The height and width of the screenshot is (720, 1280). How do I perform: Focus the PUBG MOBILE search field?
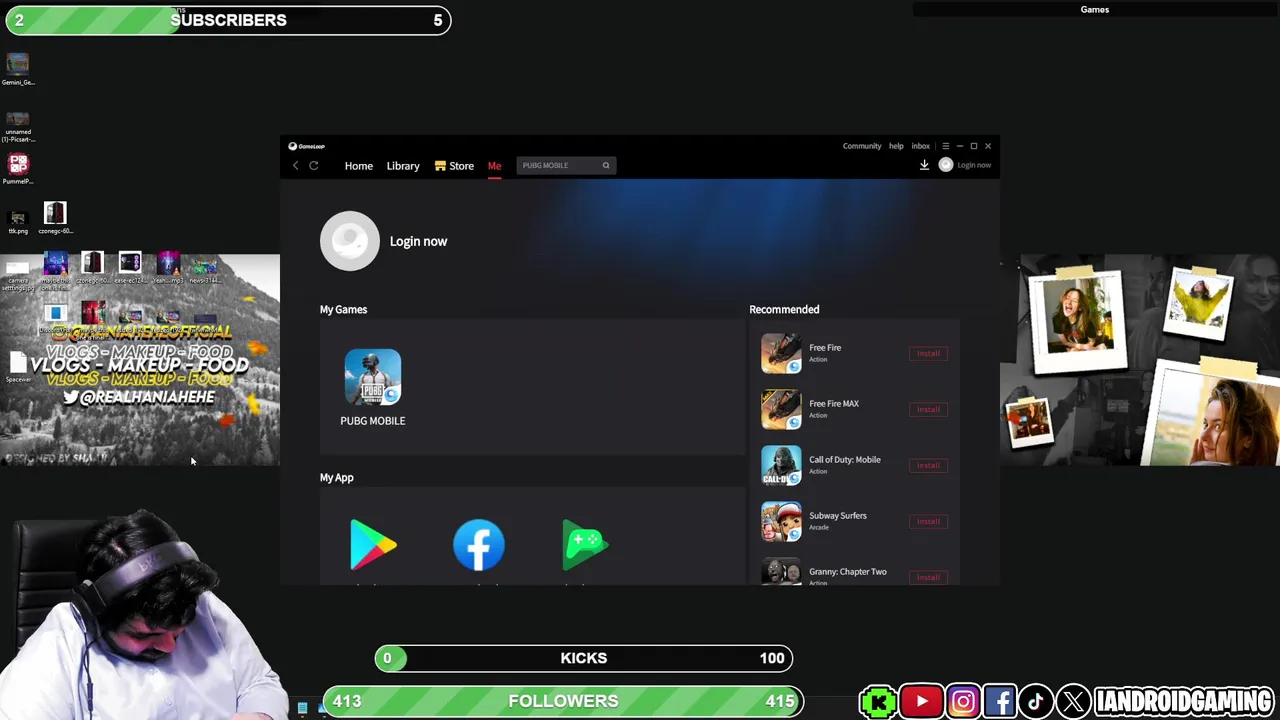[x=565, y=166]
